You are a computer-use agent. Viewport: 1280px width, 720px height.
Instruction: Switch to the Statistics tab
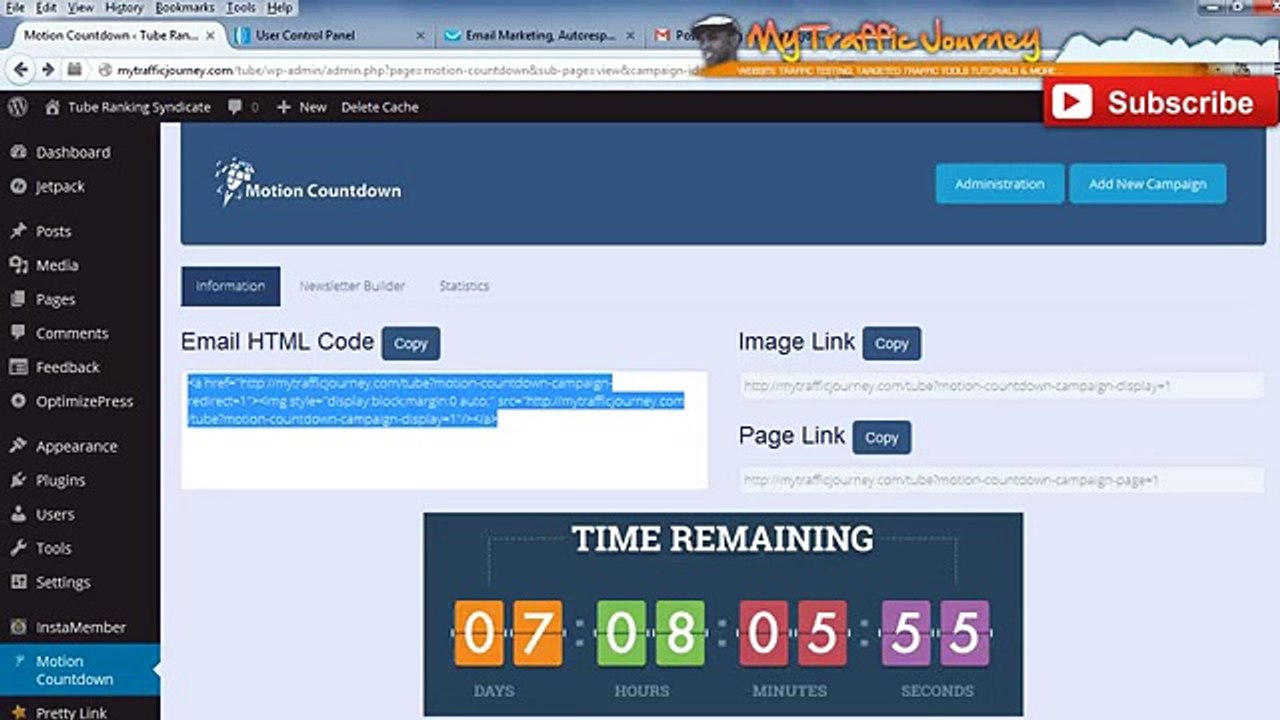click(464, 286)
